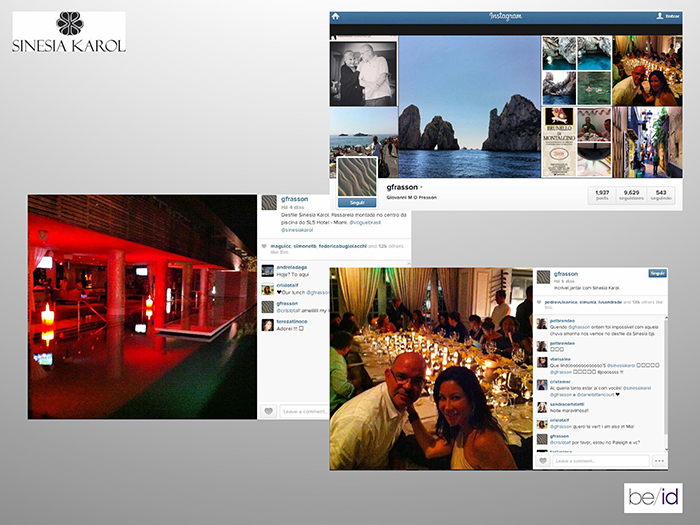Click scroll-down arrow of dinner comments

665,448
